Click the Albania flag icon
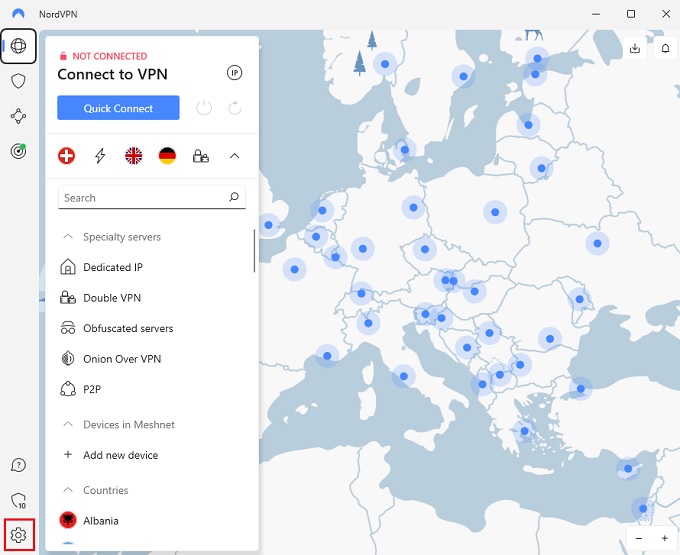The image size is (680, 555). (68, 520)
